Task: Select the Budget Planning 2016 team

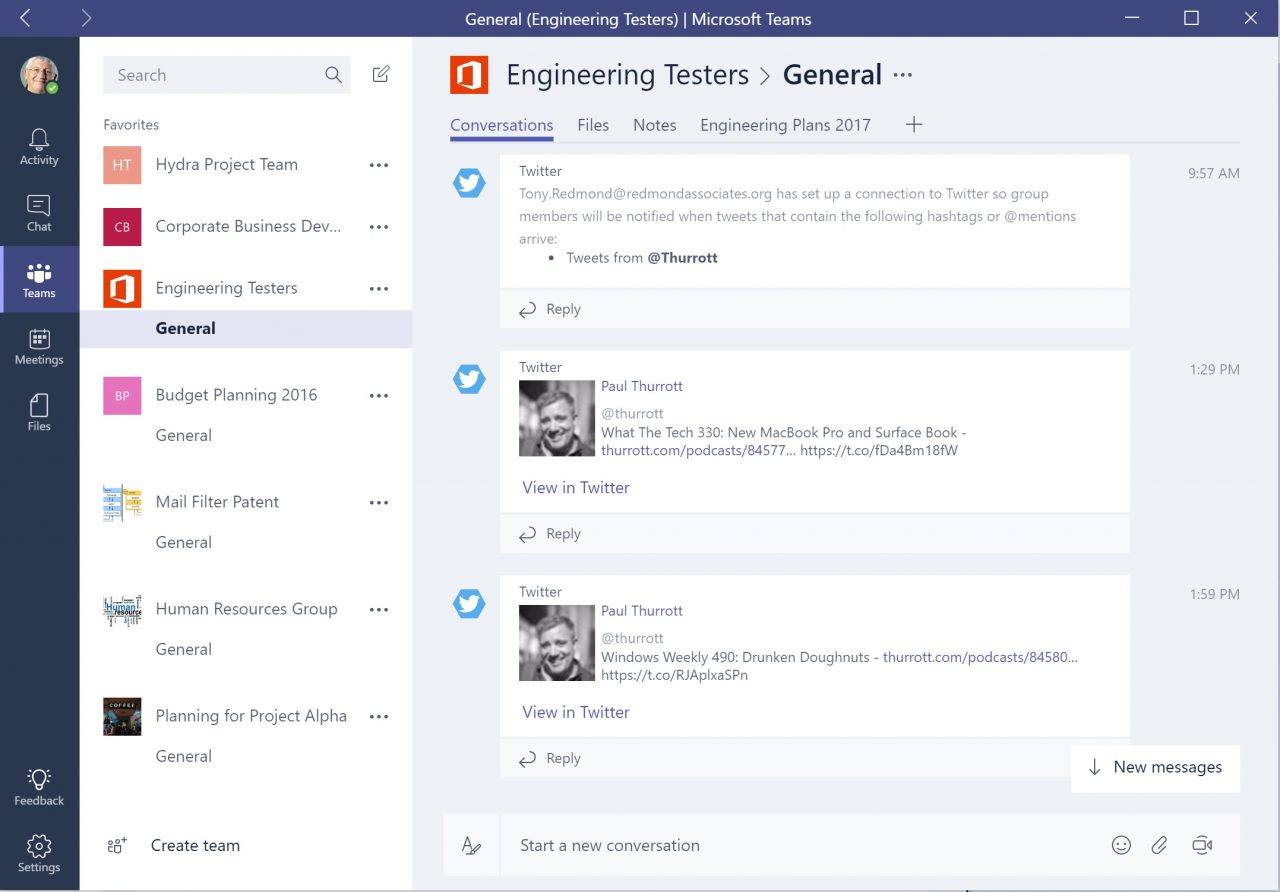Action: 236,395
